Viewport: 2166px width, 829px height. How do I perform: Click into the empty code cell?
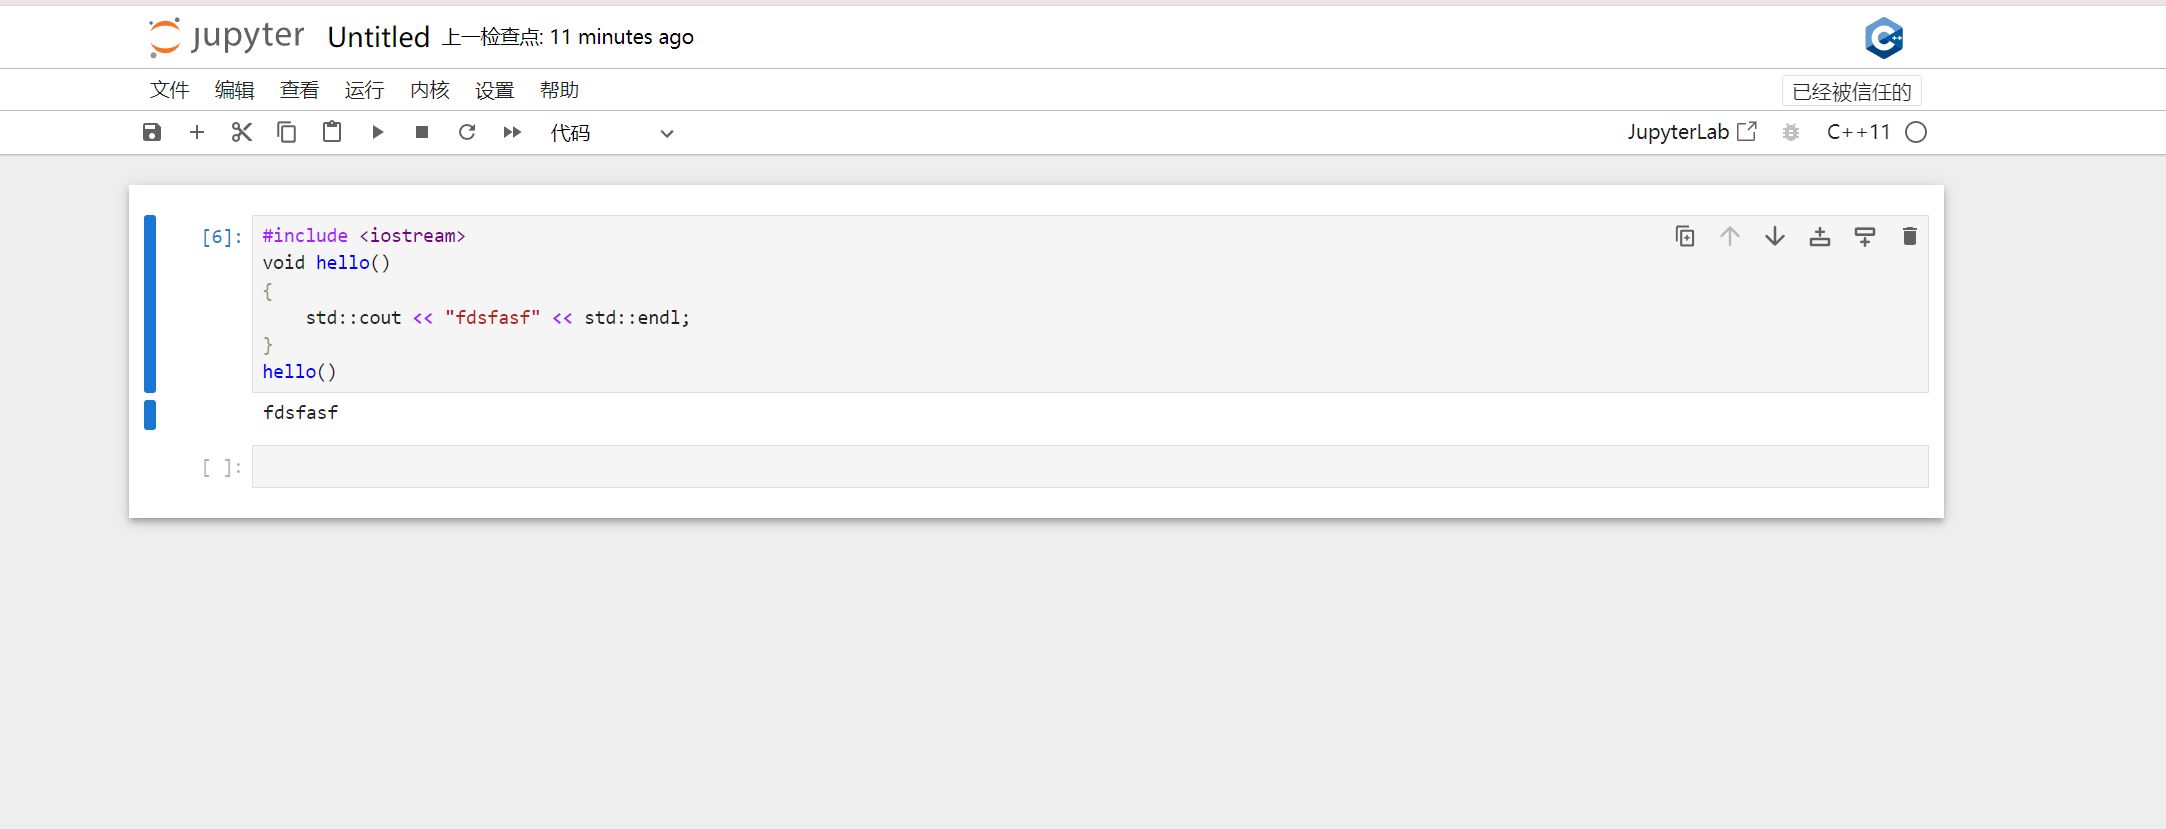point(1089,467)
